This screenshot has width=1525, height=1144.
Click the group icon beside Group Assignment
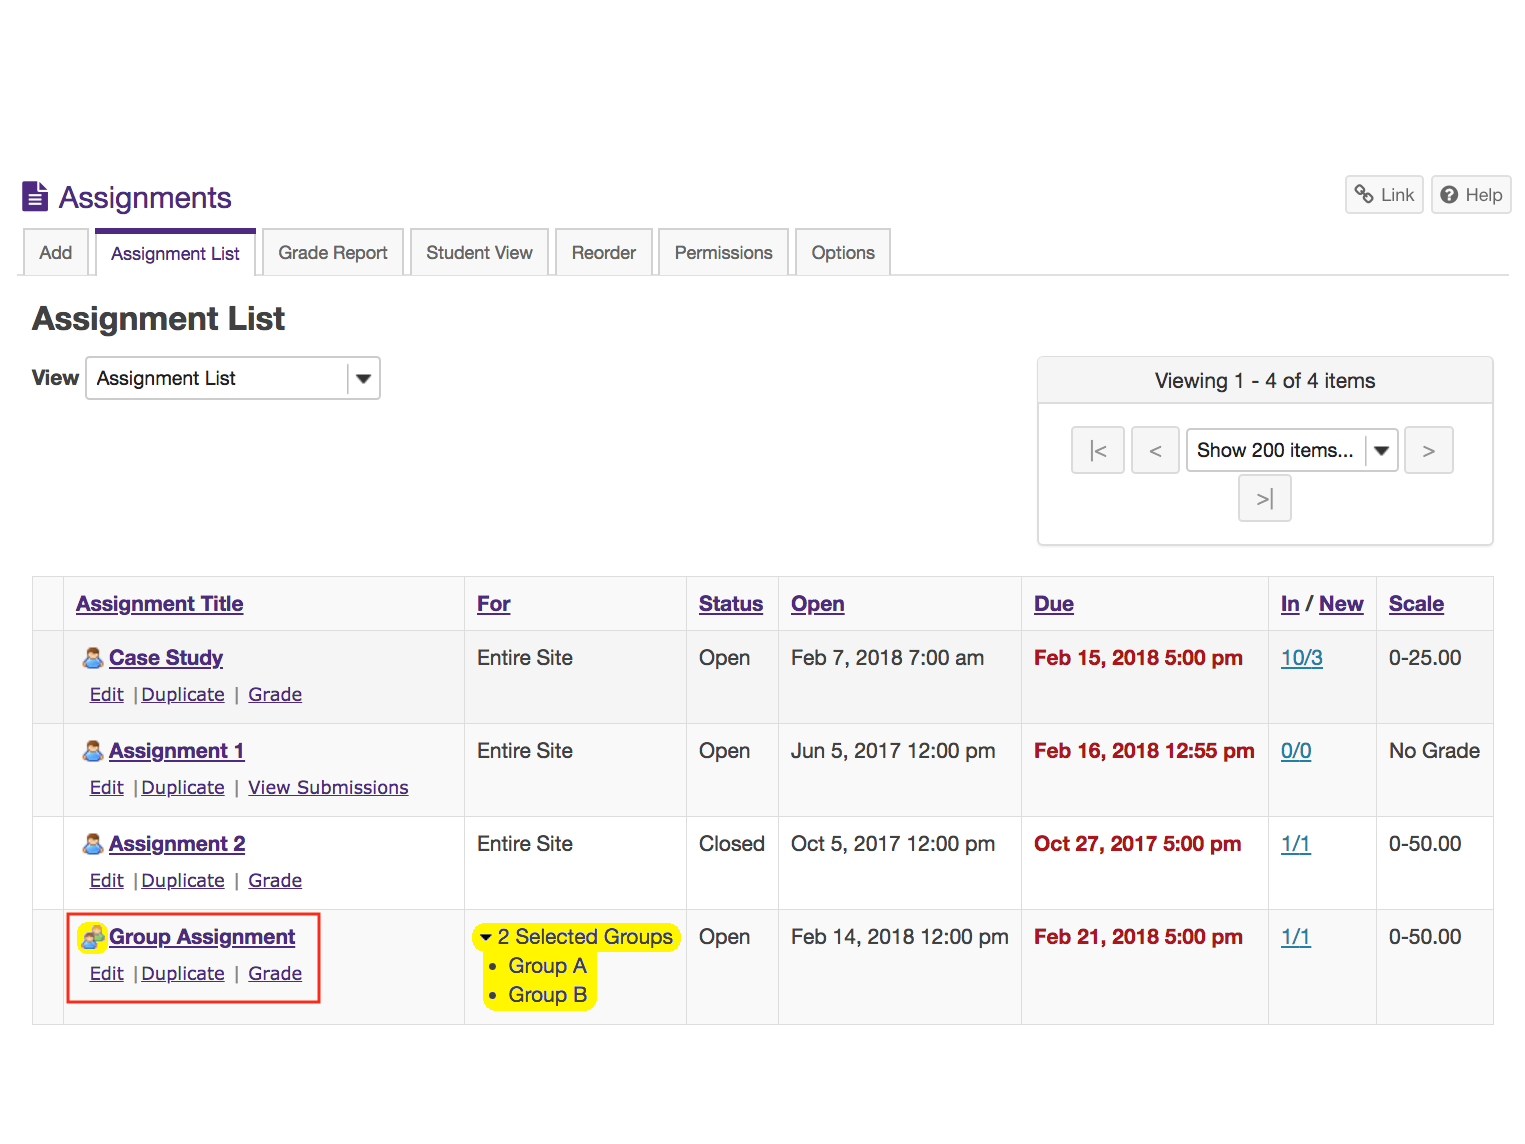pyautogui.click(x=93, y=937)
